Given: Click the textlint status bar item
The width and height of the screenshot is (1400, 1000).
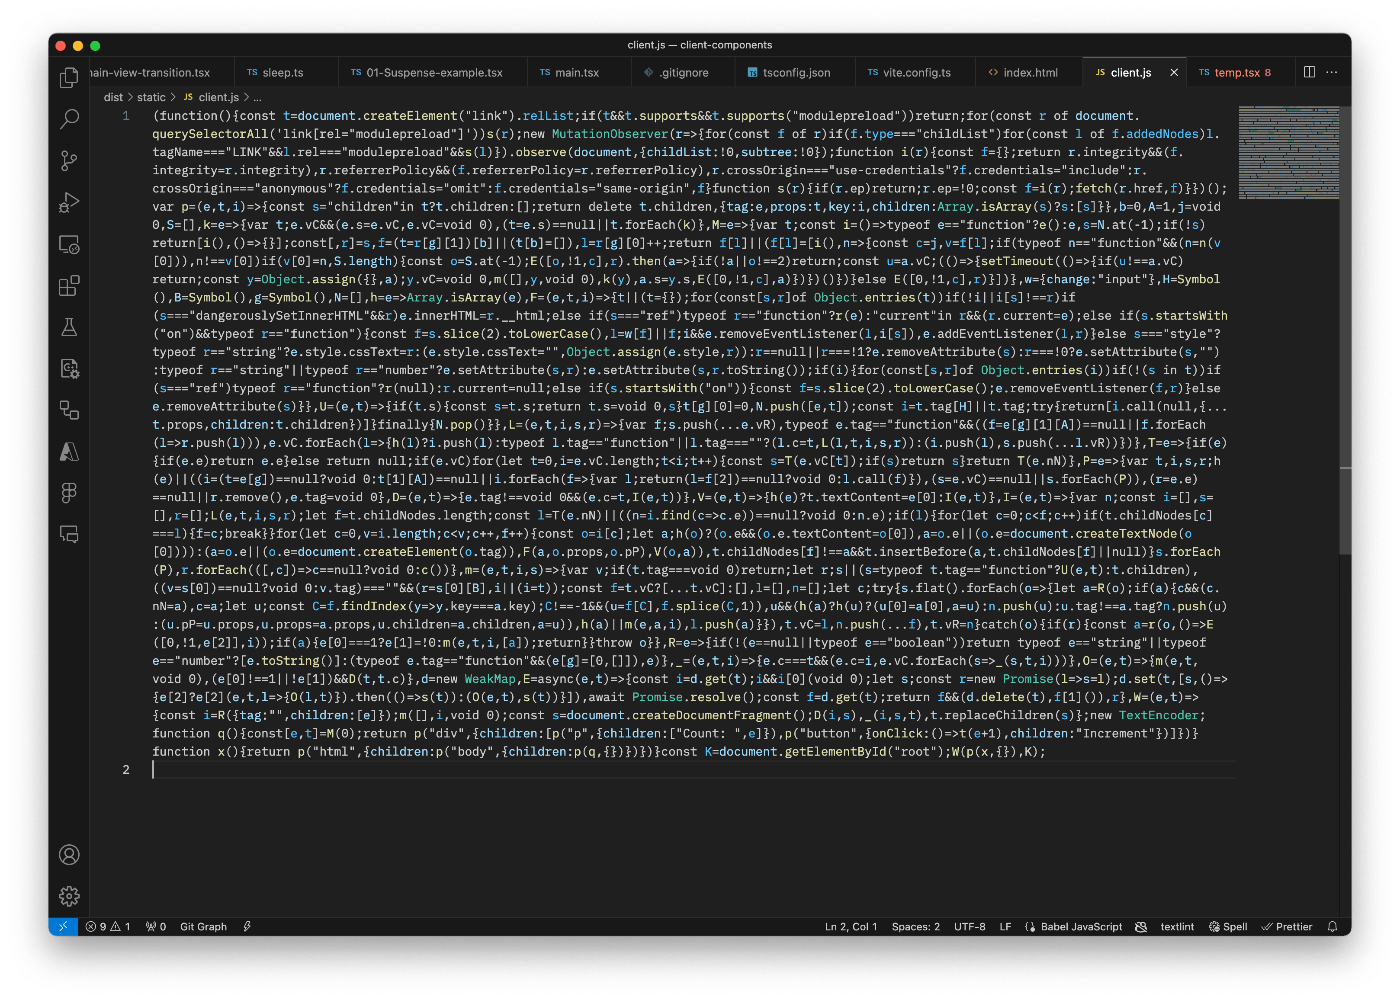Looking at the screenshot, I should pyautogui.click(x=1177, y=927).
